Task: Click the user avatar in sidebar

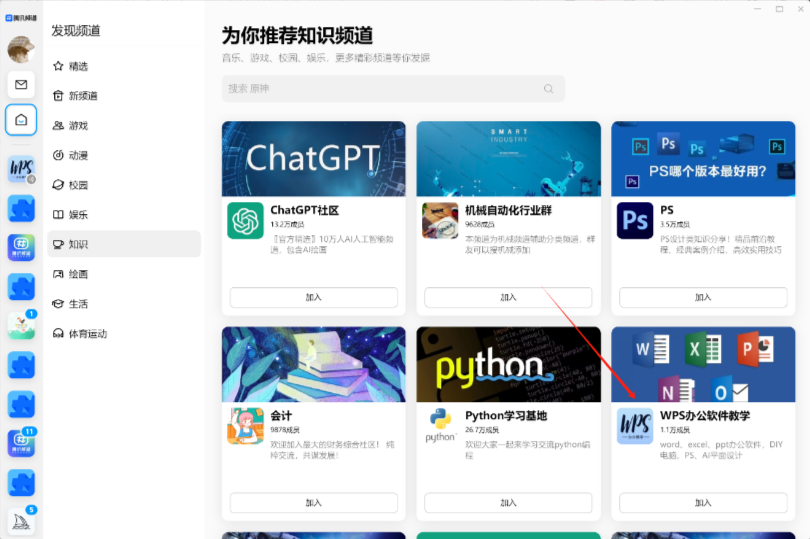Action: click(21, 49)
